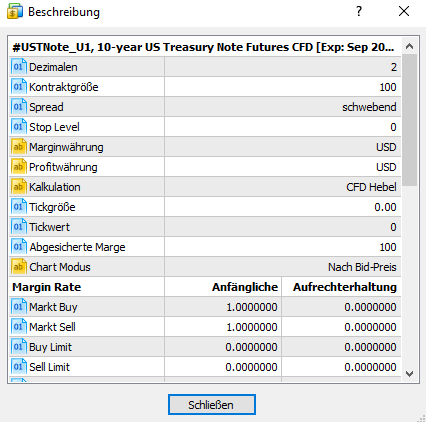Click the icon next to Sell Limit
This screenshot has height=422, width=426.
click(18, 367)
